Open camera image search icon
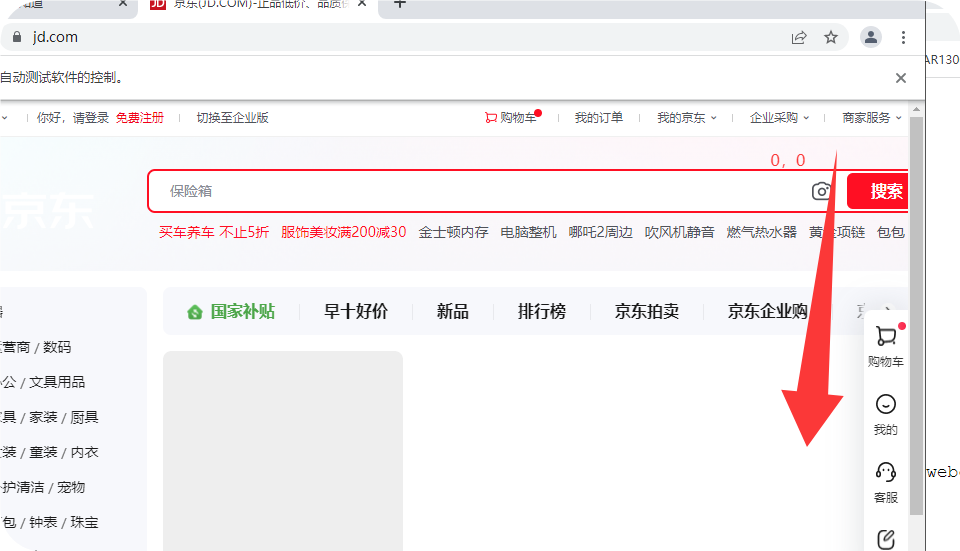 [821, 191]
